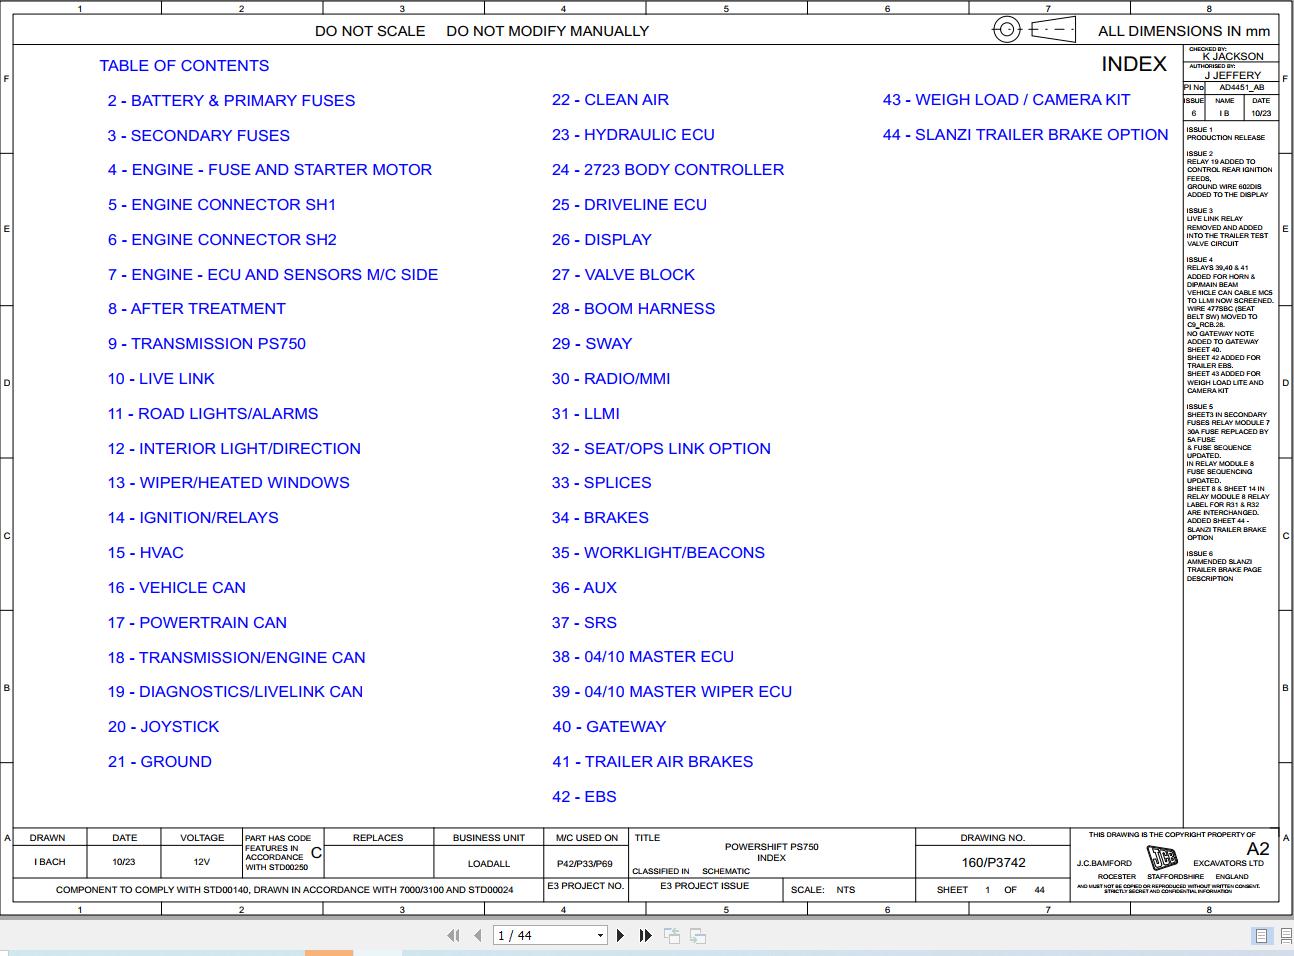The width and height of the screenshot is (1294, 956).
Task: Open 20 - Joystick sheet
Action: pos(163,727)
